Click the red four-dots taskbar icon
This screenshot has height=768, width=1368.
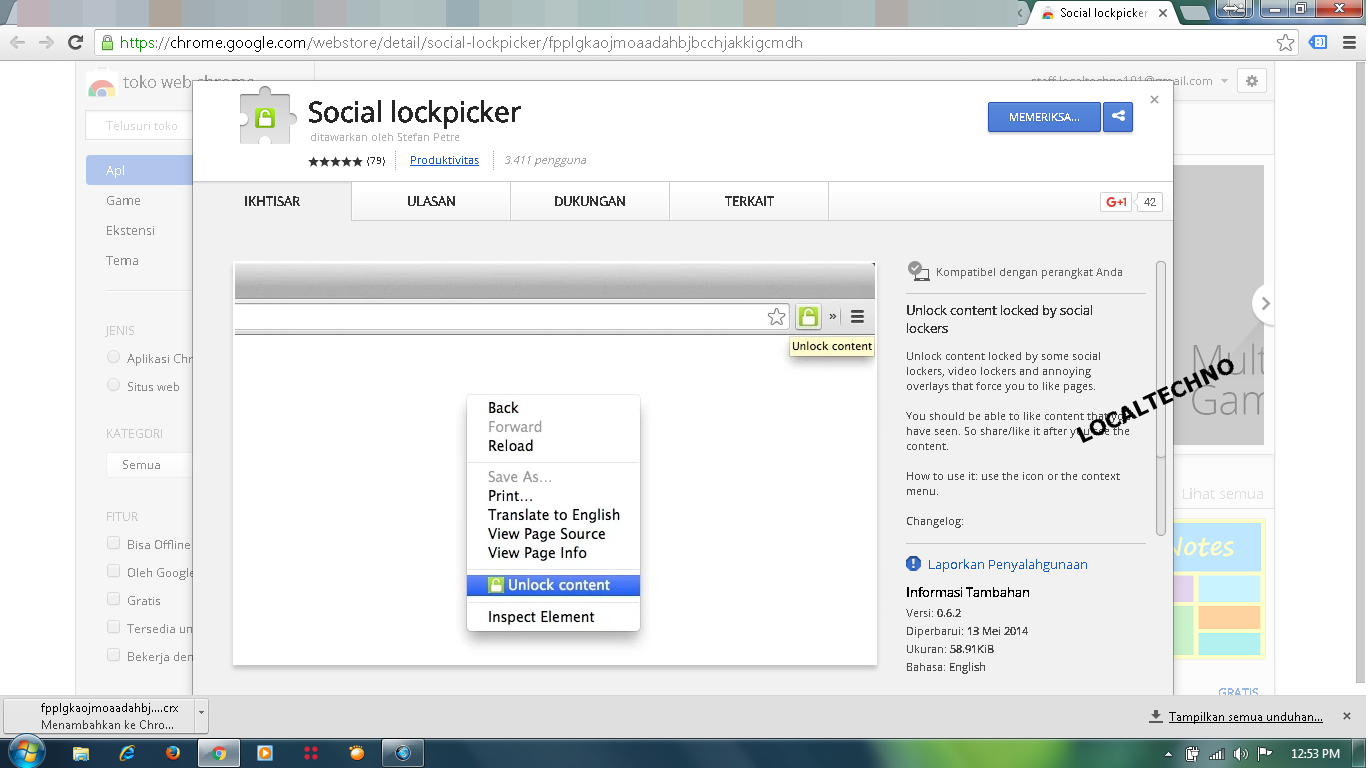pyautogui.click(x=311, y=753)
